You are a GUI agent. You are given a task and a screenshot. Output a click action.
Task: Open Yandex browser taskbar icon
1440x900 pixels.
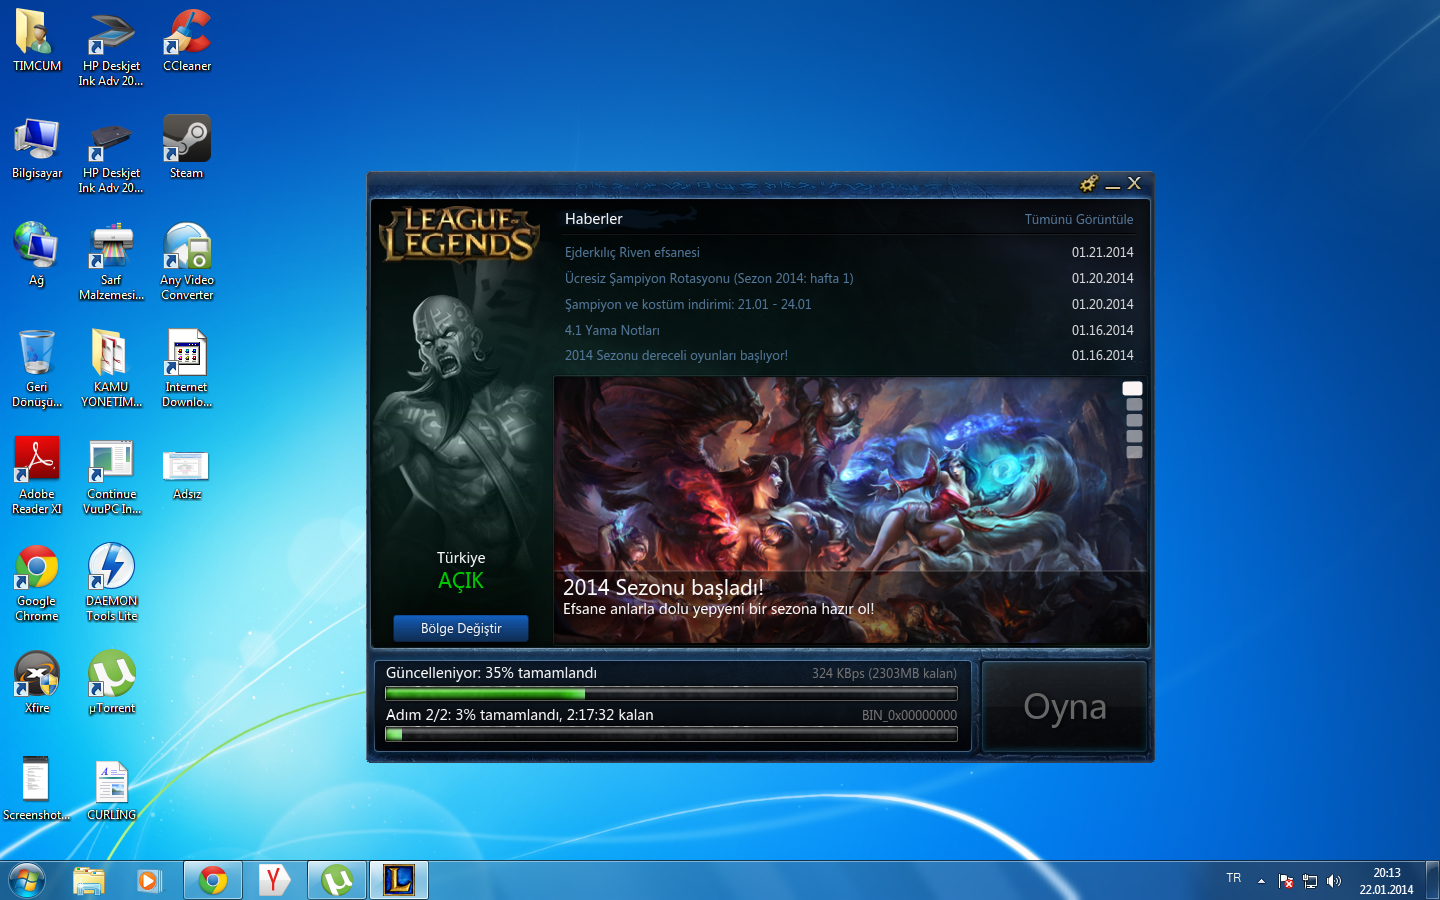click(x=274, y=880)
